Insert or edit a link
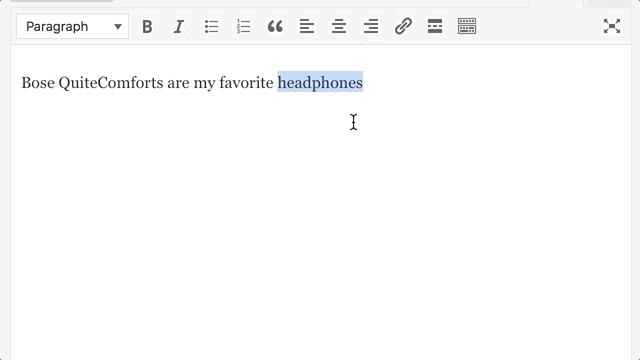The image size is (640, 360). click(403, 27)
